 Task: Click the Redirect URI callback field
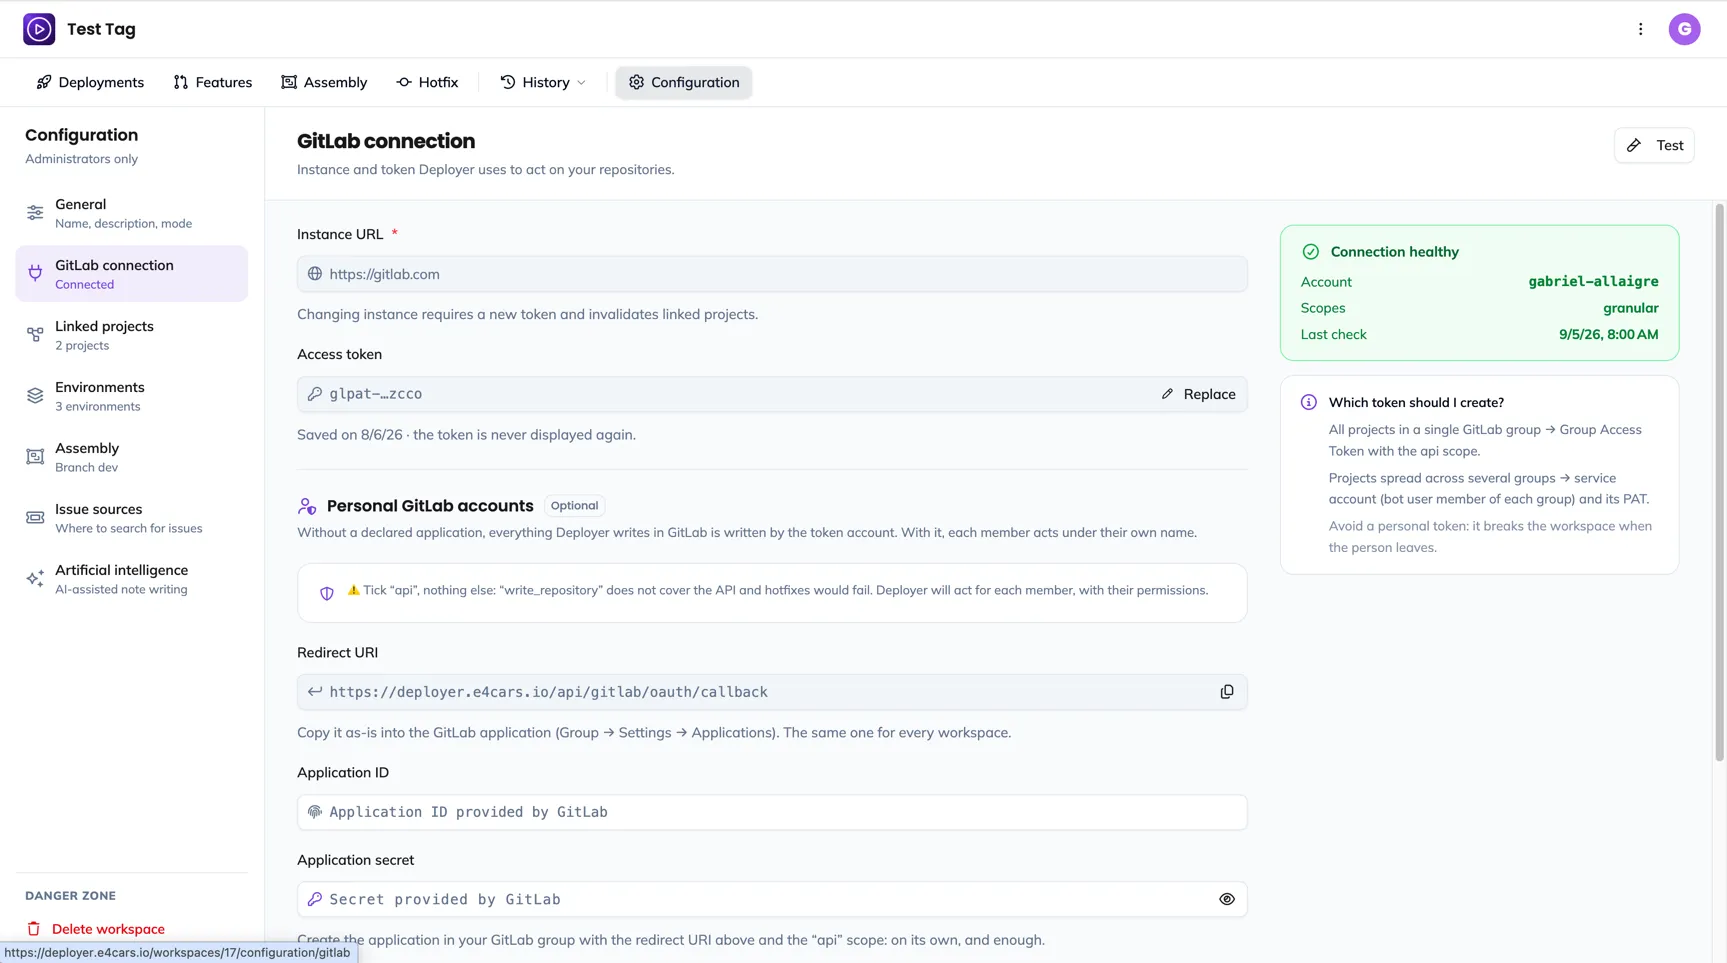[772, 692]
